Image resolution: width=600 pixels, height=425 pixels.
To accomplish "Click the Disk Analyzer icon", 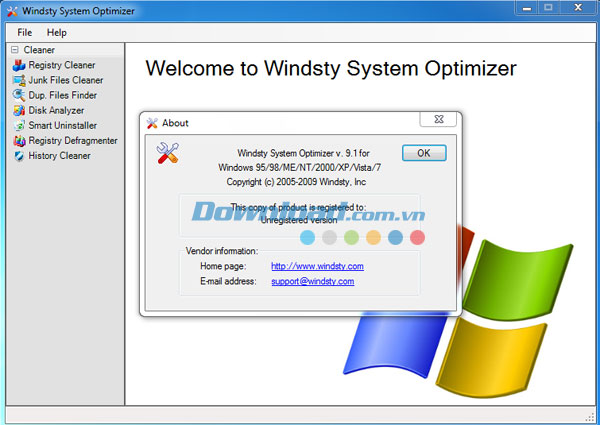I will point(19,111).
